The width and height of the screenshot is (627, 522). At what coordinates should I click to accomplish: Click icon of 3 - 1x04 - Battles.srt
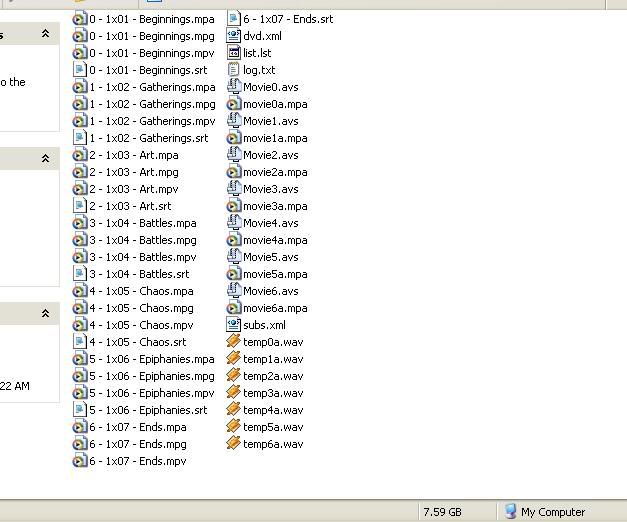80,274
